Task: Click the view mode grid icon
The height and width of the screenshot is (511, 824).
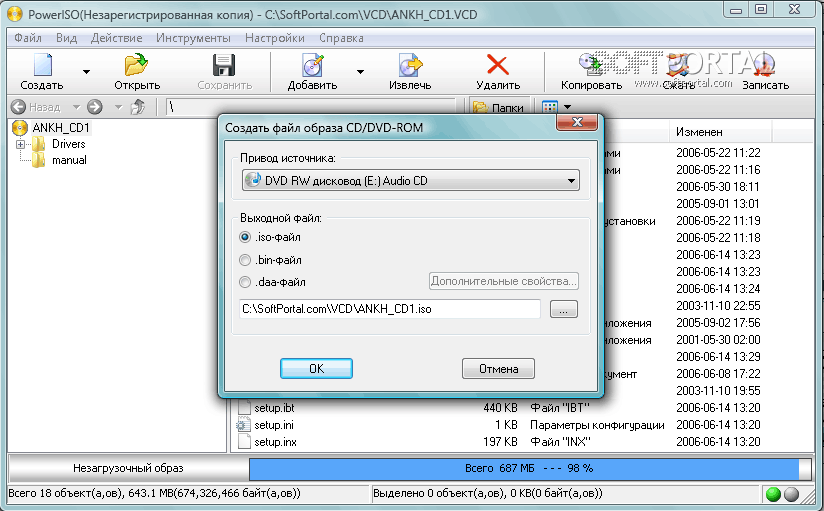Action: (x=550, y=107)
